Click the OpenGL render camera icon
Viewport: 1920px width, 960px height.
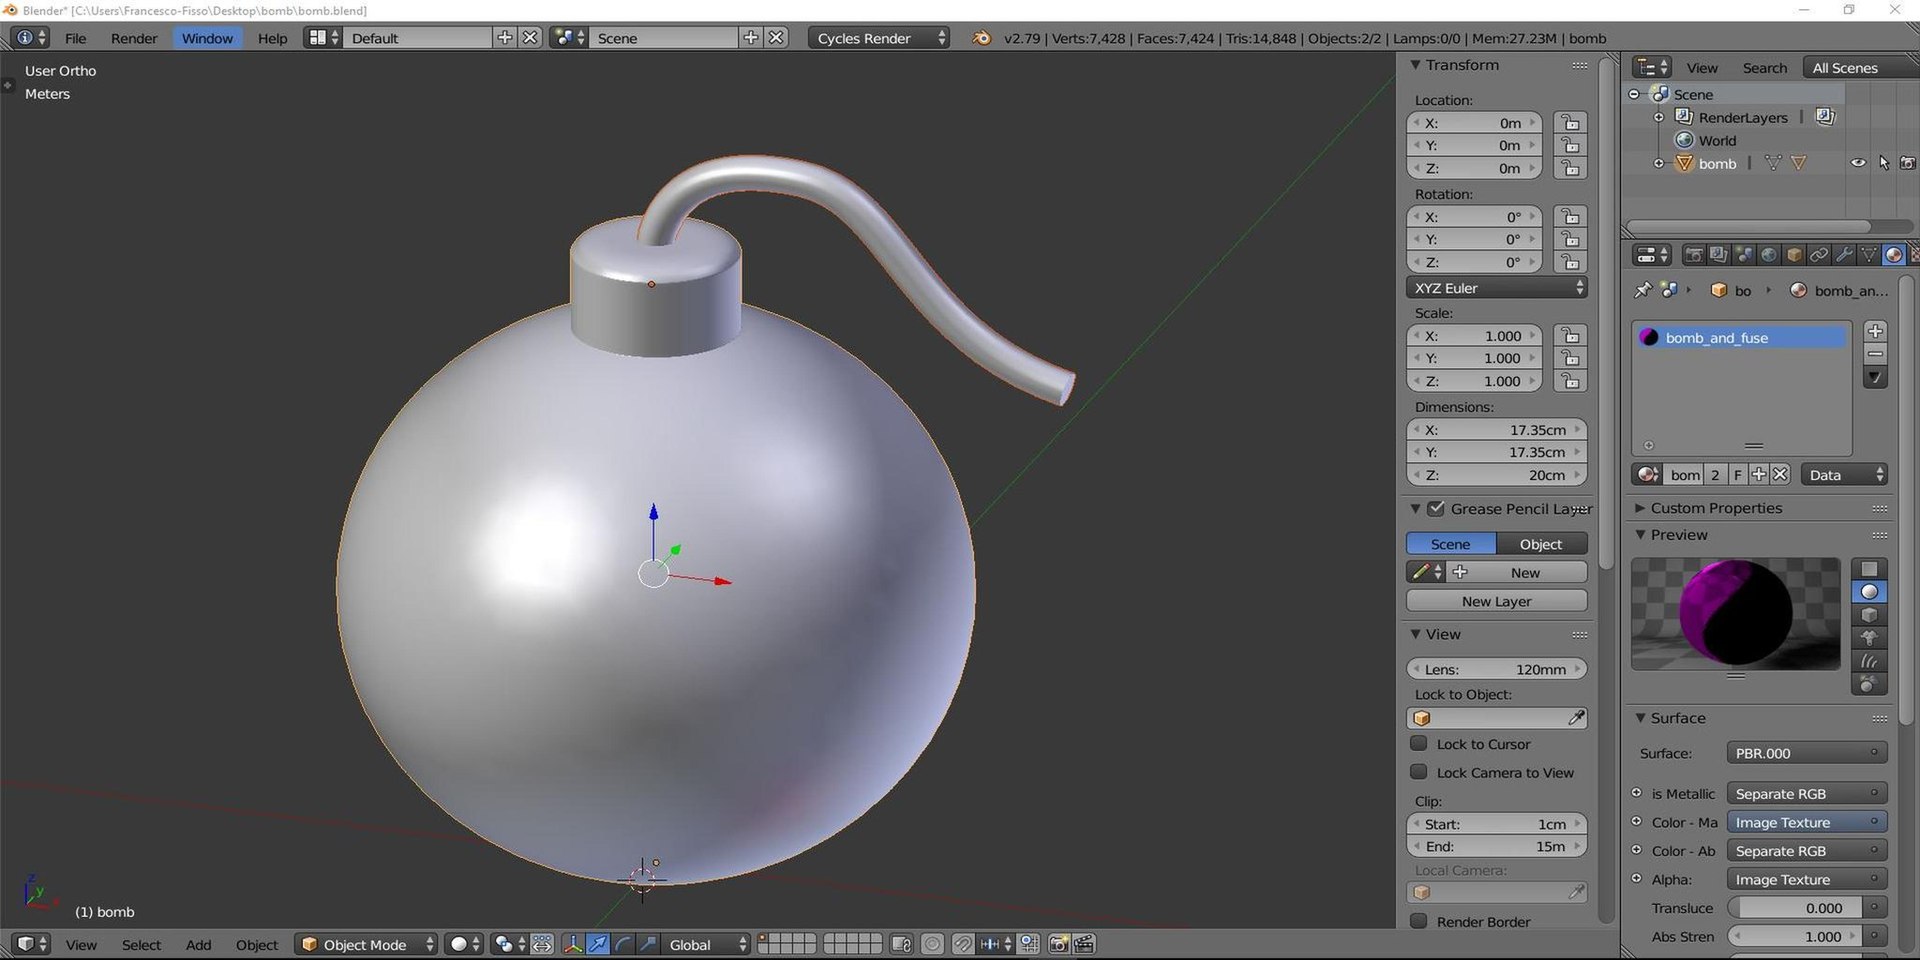(1058, 944)
